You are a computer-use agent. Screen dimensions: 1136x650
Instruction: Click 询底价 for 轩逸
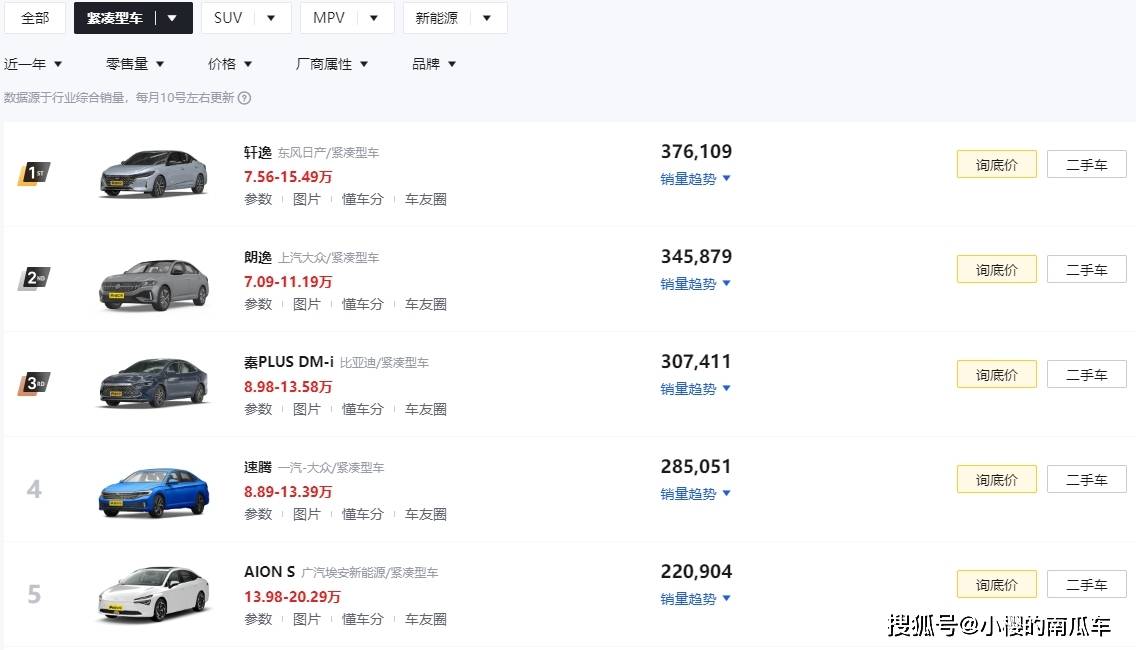(x=996, y=164)
